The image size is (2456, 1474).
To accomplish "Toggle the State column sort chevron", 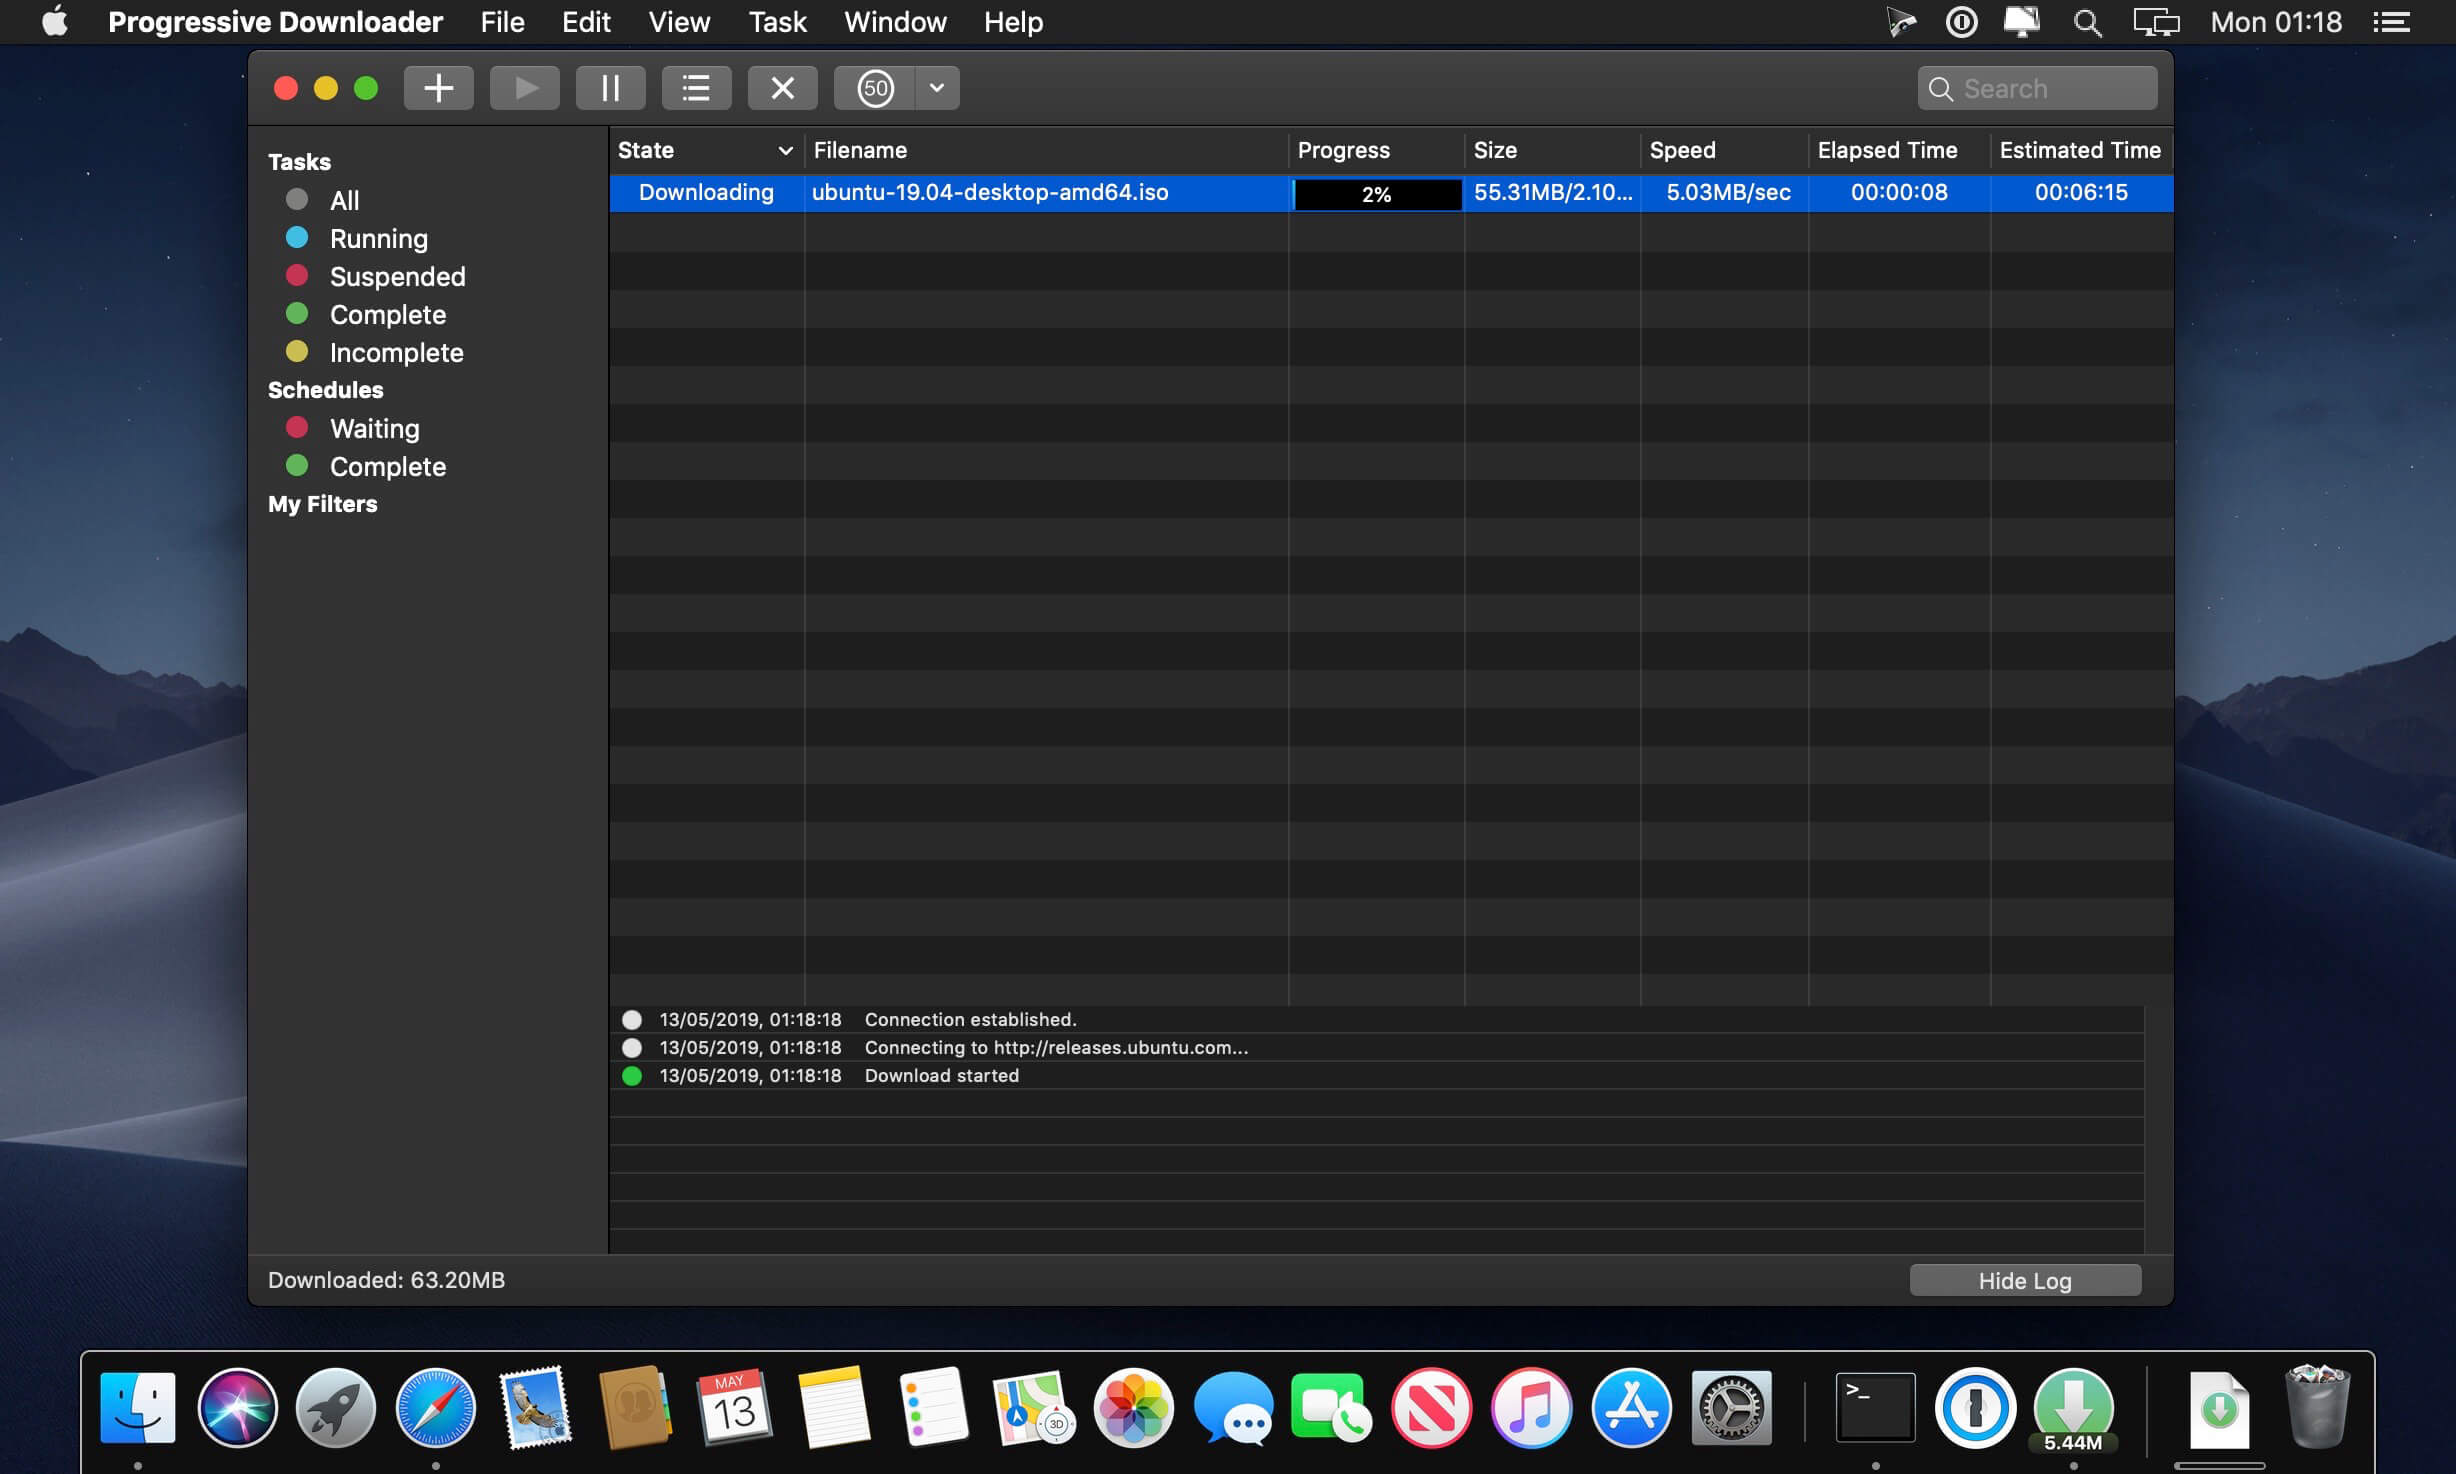I will 785,151.
